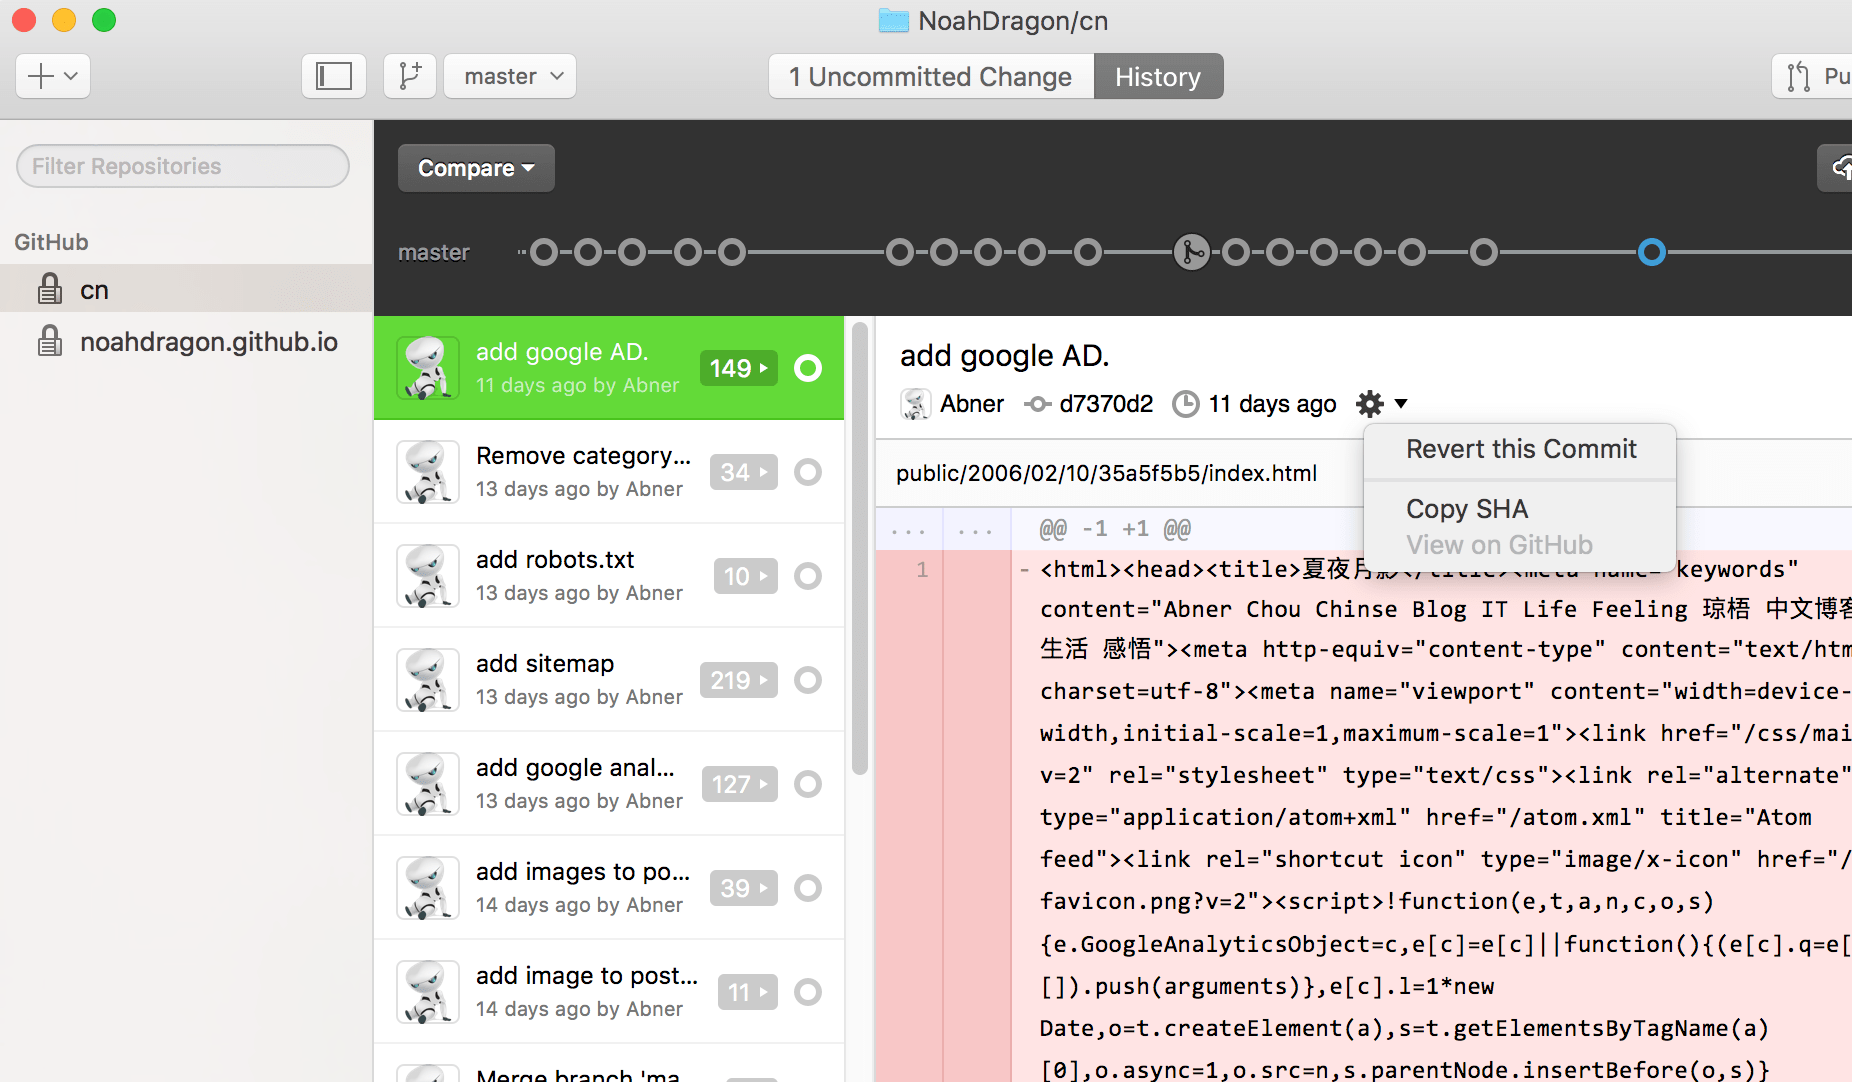This screenshot has width=1852, height=1082.
Task: Focus the Filter Repositories field
Action: (183, 166)
